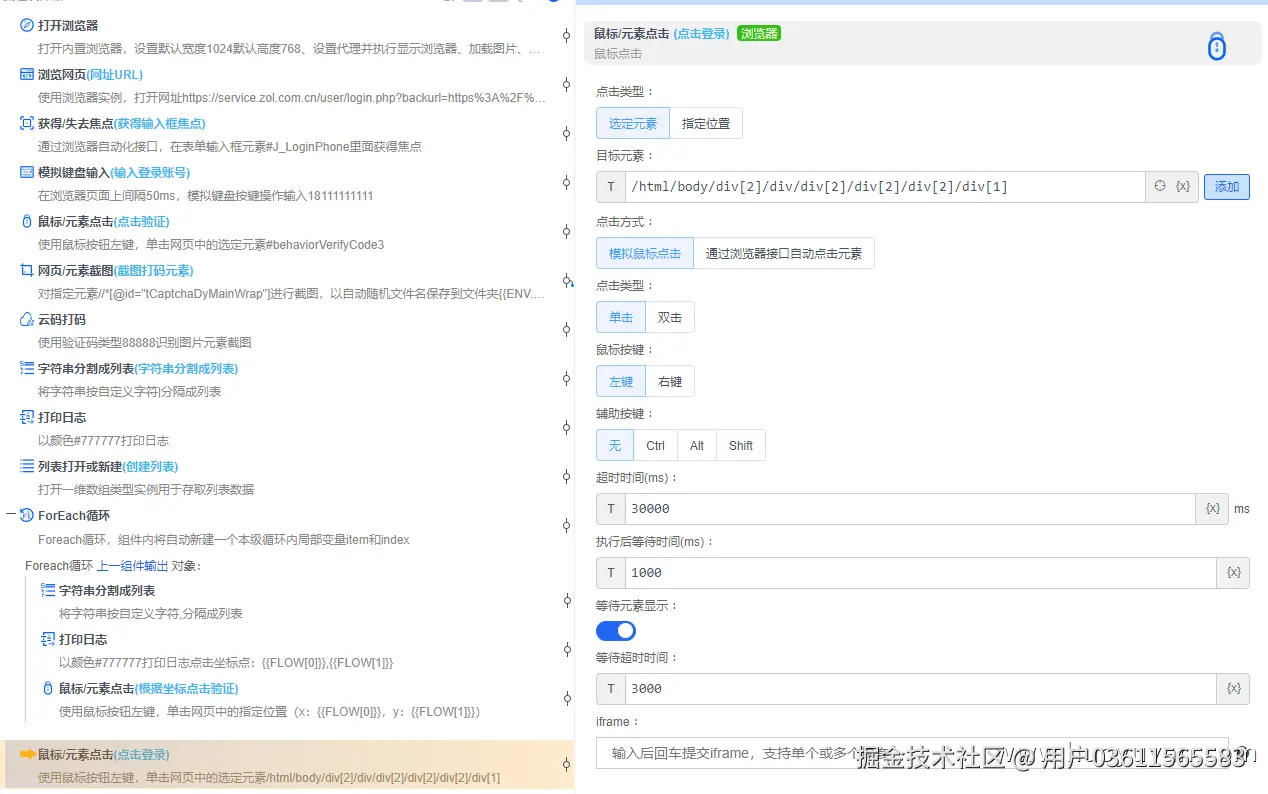The height and width of the screenshot is (794, 1268).
Task: Toggle the 等待元素显示 switch
Action: point(616,630)
